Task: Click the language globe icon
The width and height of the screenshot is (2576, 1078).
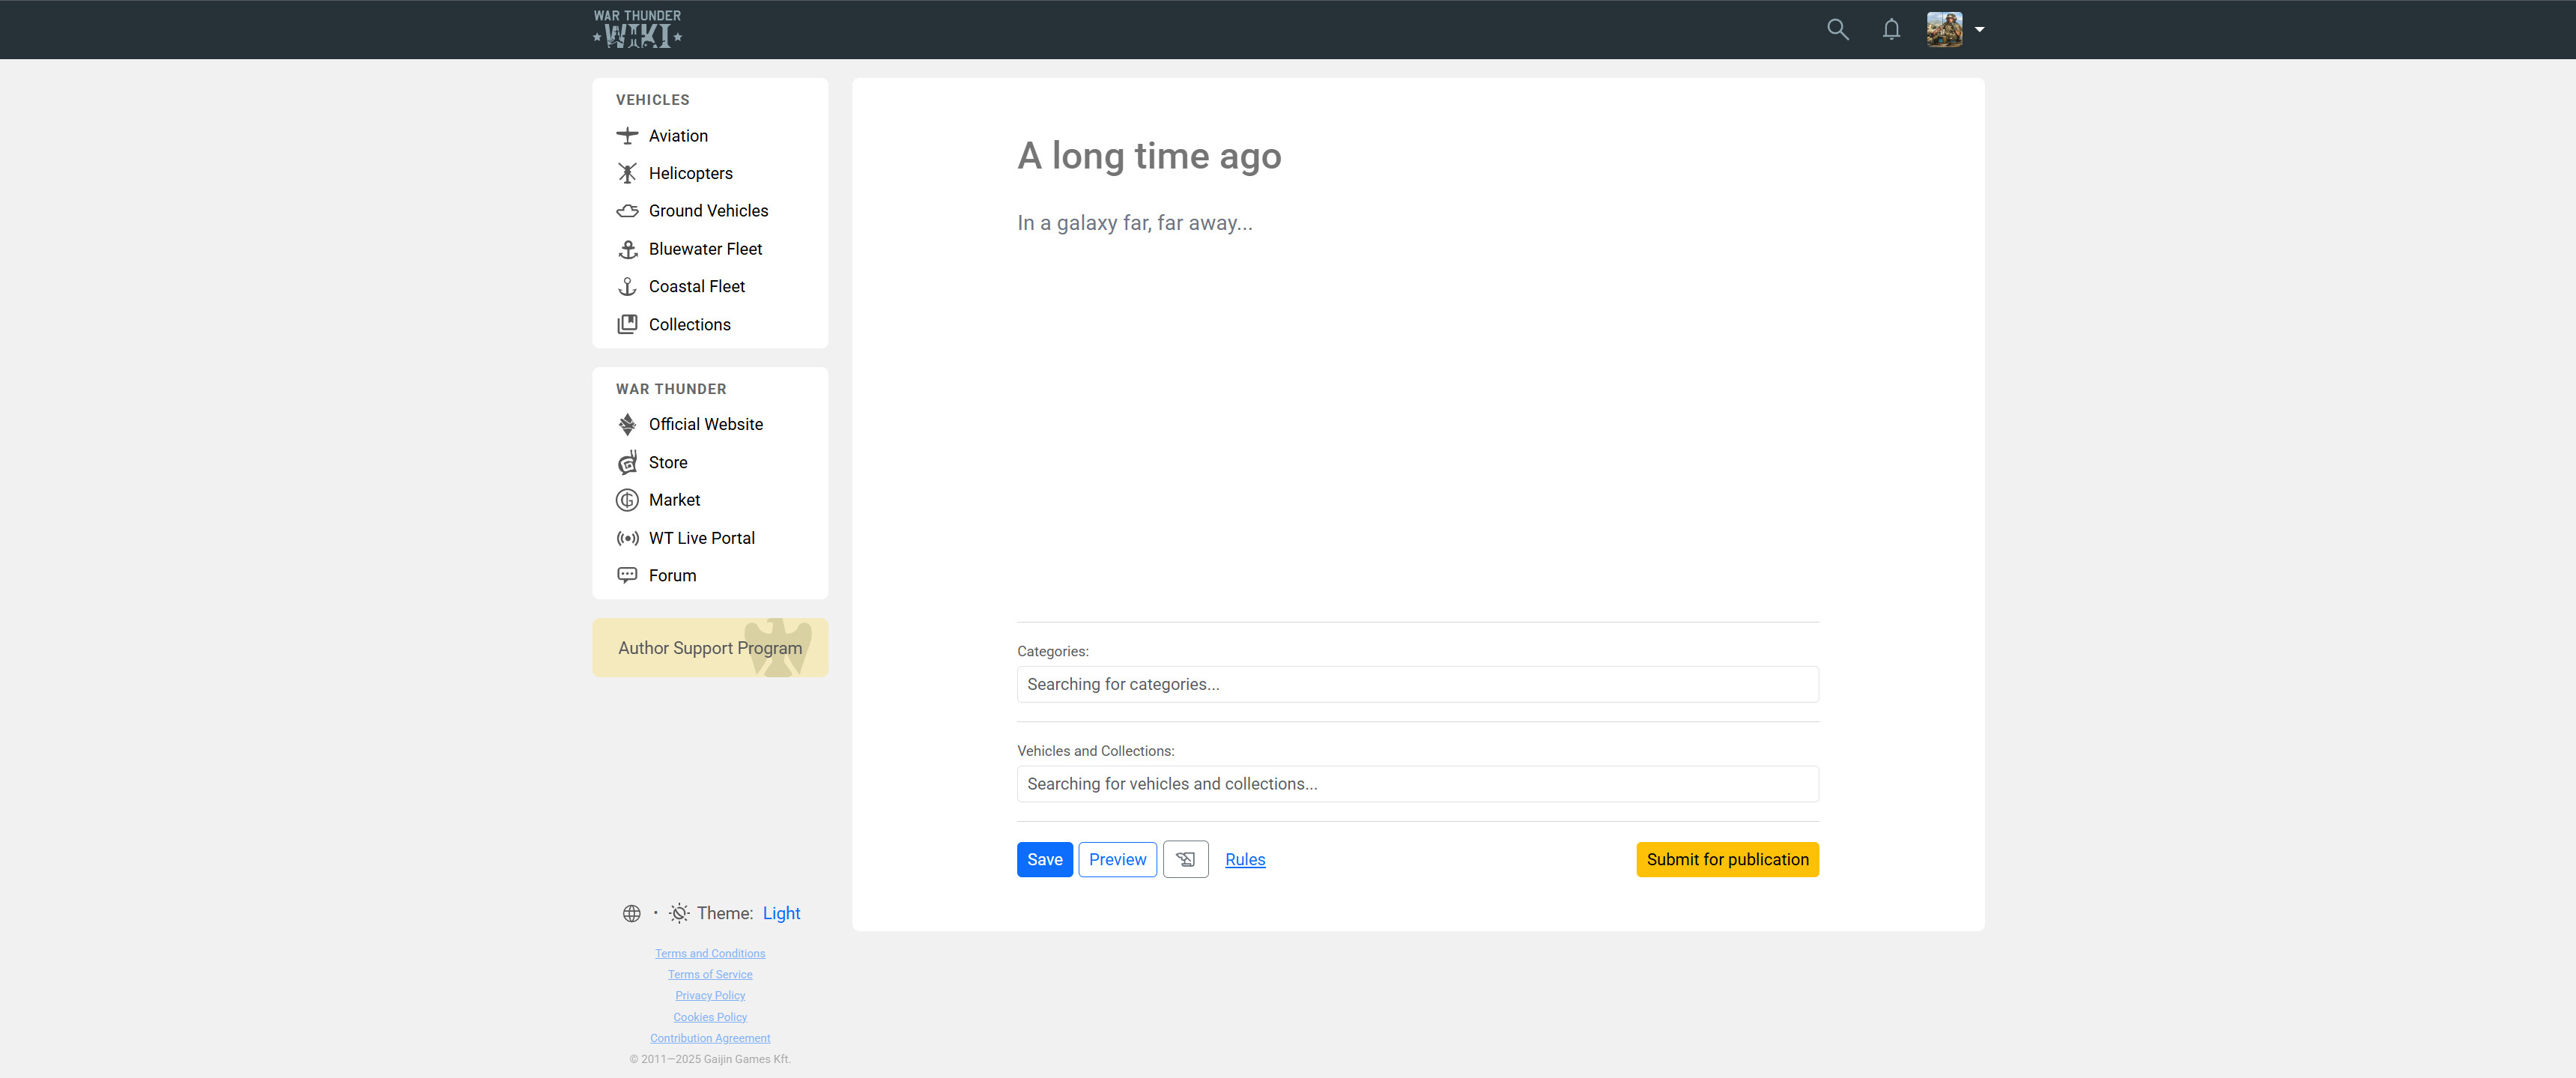Action: [x=631, y=913]
